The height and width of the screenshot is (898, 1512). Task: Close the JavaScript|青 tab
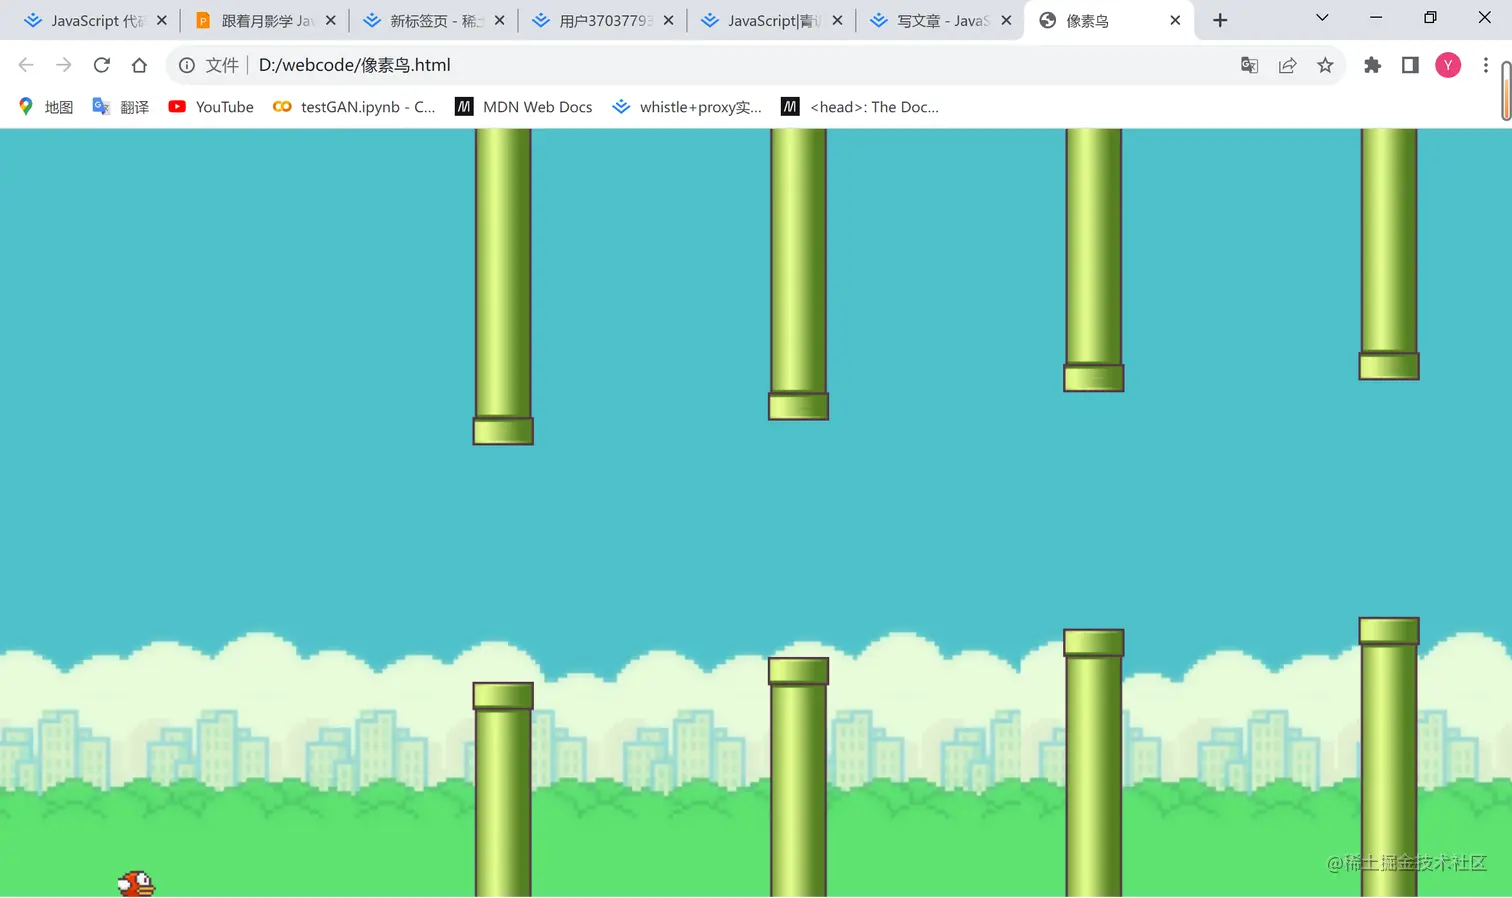point(838,20)
